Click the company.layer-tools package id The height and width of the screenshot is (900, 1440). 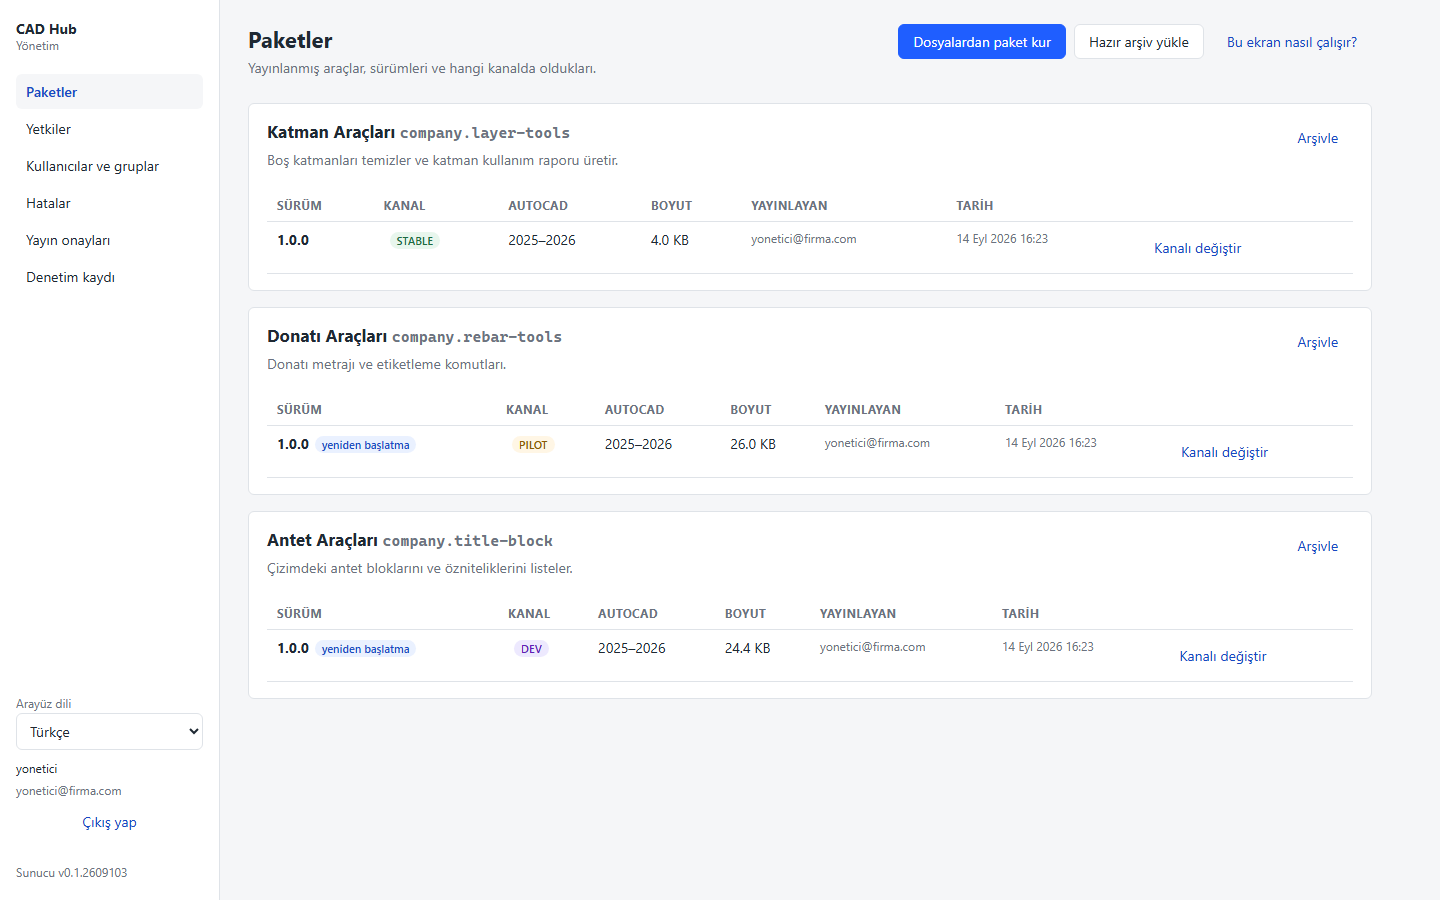[485, 133]
